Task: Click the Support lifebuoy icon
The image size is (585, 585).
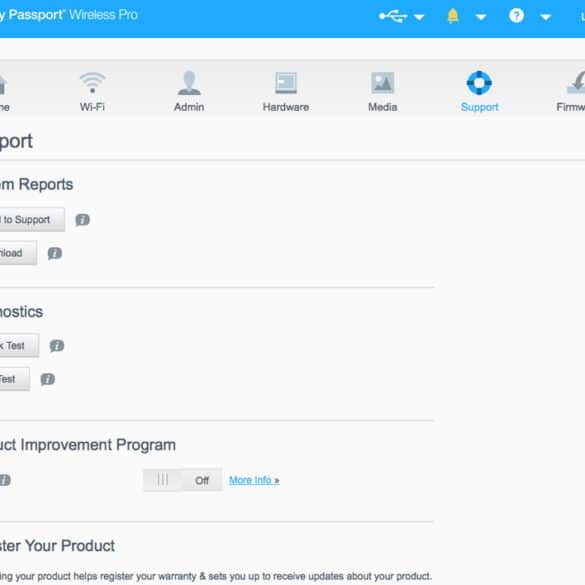Action: (x=479, y=82)
